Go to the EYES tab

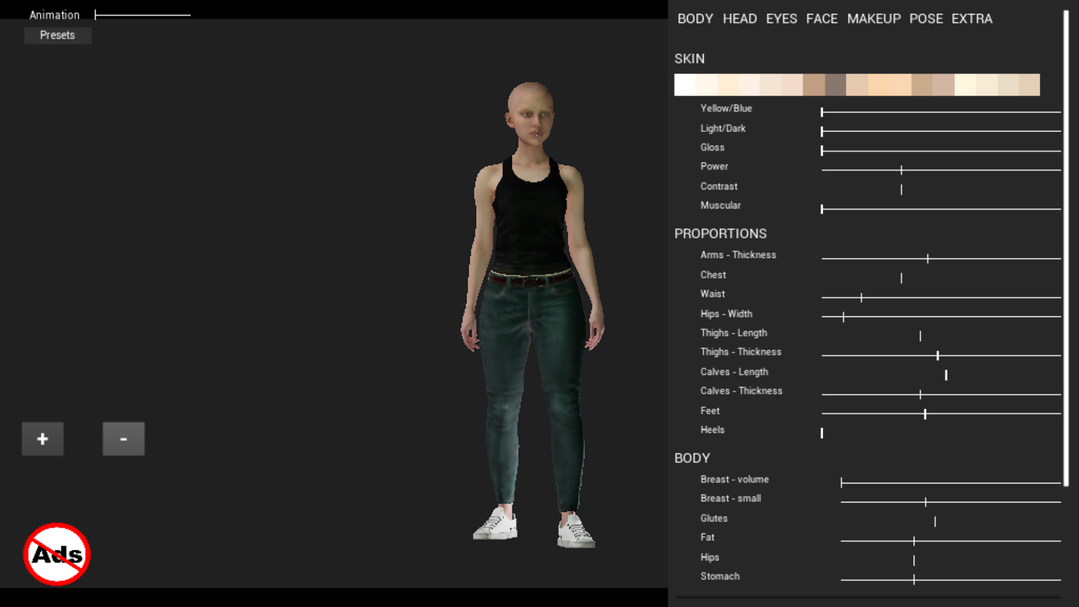point(781,19)
